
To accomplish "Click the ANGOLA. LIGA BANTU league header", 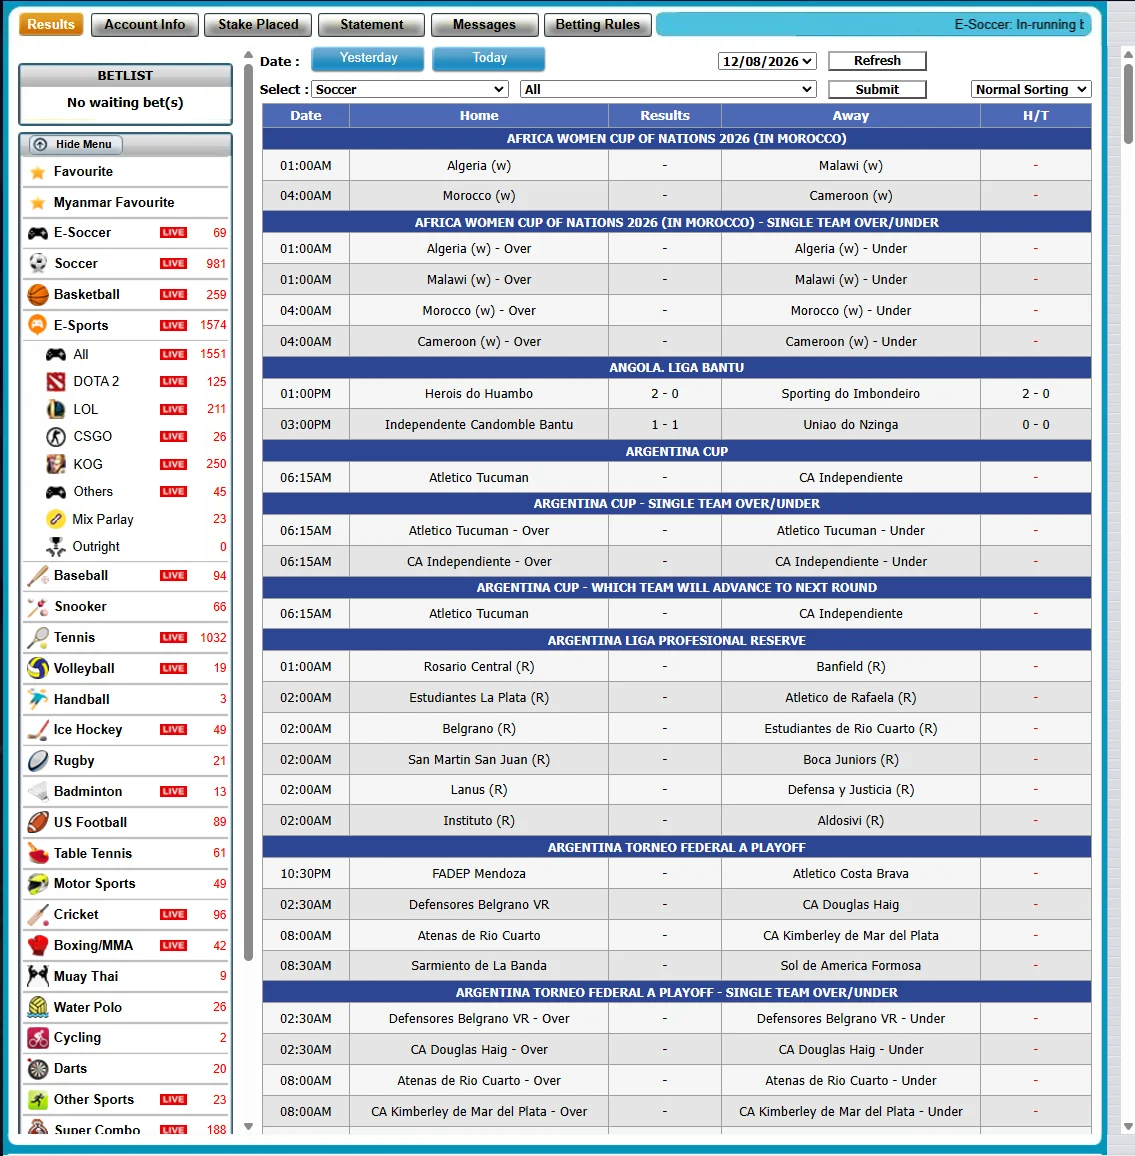I will tap(677, 368).
